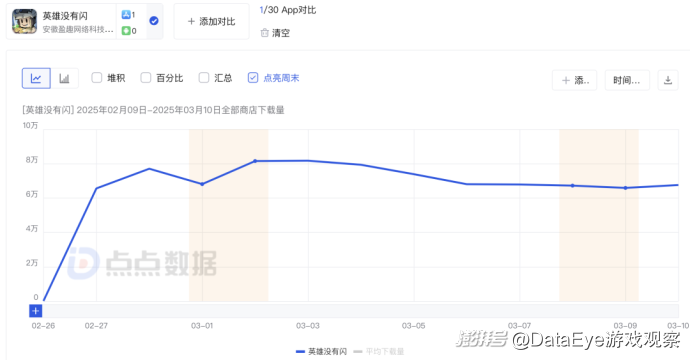The image size is (690, 360).
Task: Click the 英雄没有闪 app thumbnail
Action: 24,21
